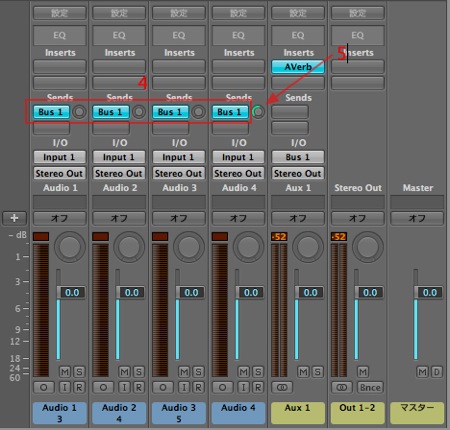Open empty first insert slot on Audio 2
Image resolution: width=450 pixels, height=430 pixels.
119,67
